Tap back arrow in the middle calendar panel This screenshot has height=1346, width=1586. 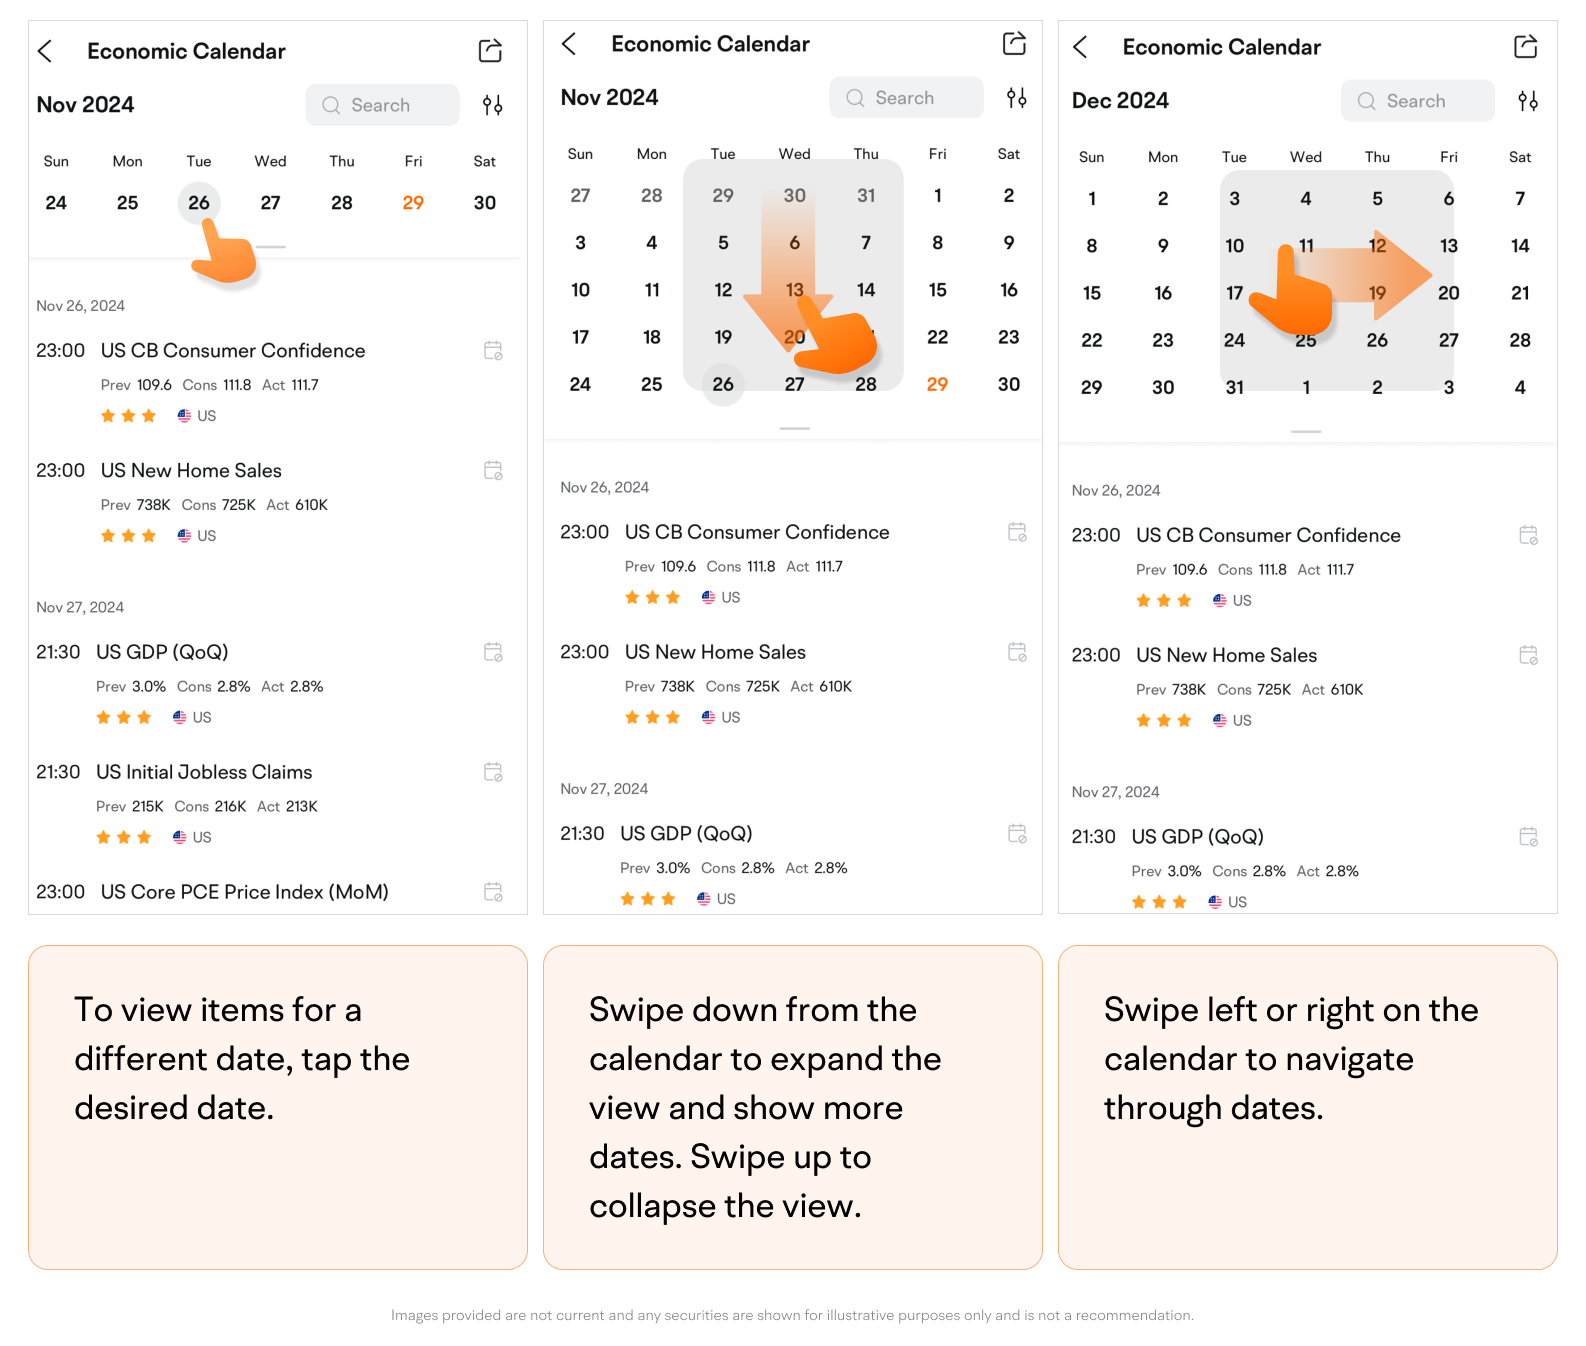click(569, 44)
